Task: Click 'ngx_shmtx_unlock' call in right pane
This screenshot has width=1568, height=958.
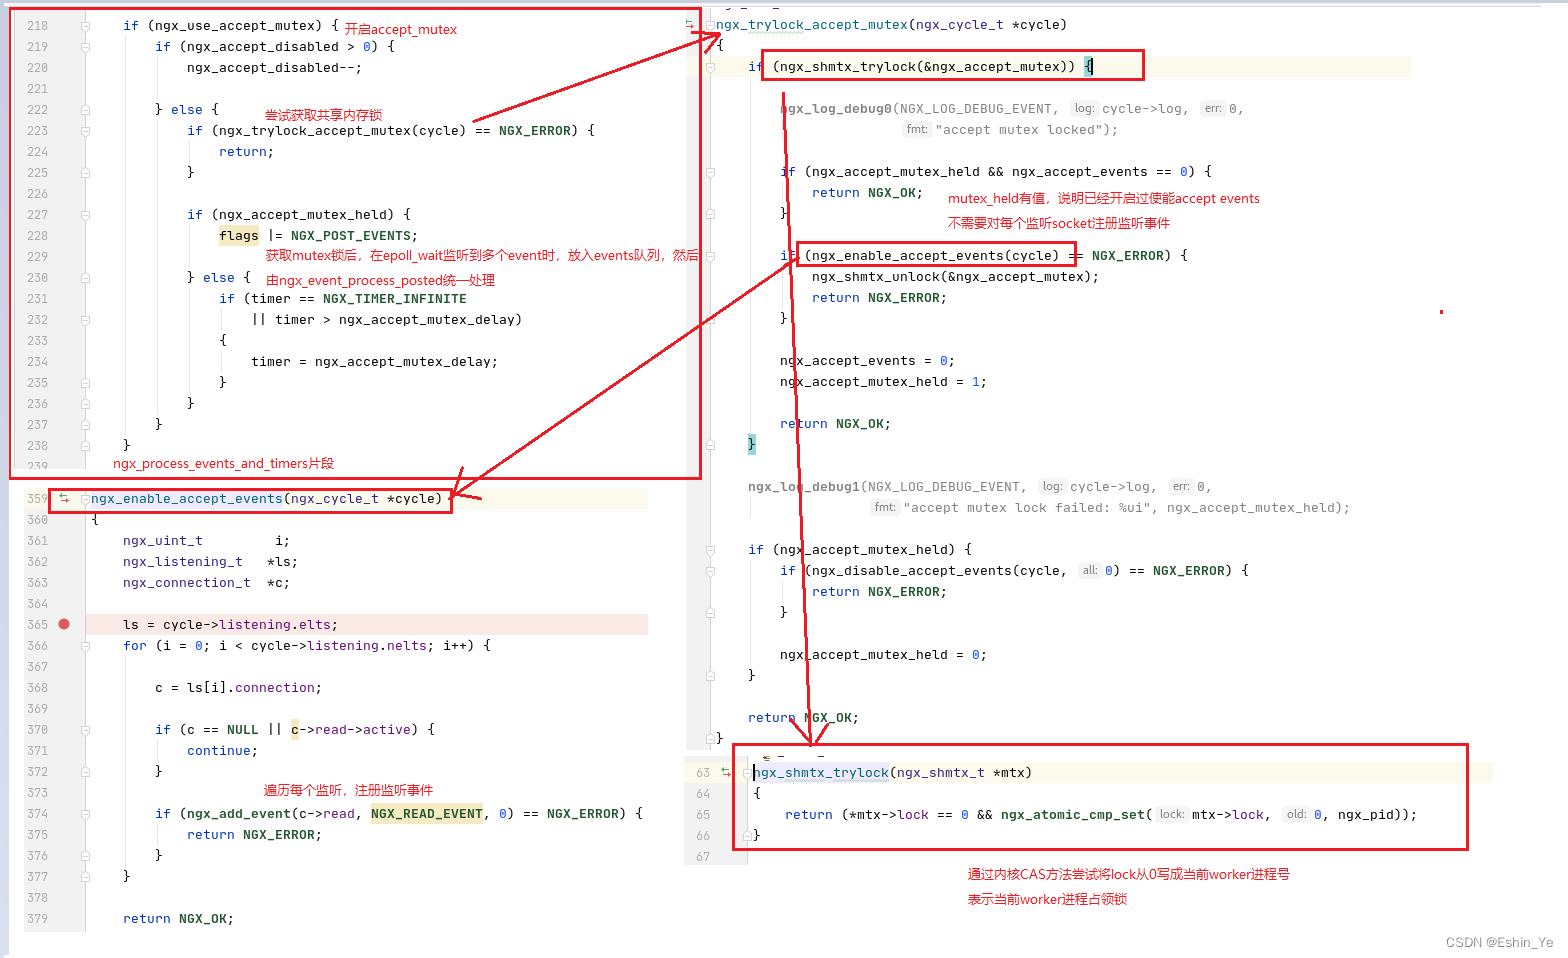Action: pyautogui.click(x=876, y=277)
